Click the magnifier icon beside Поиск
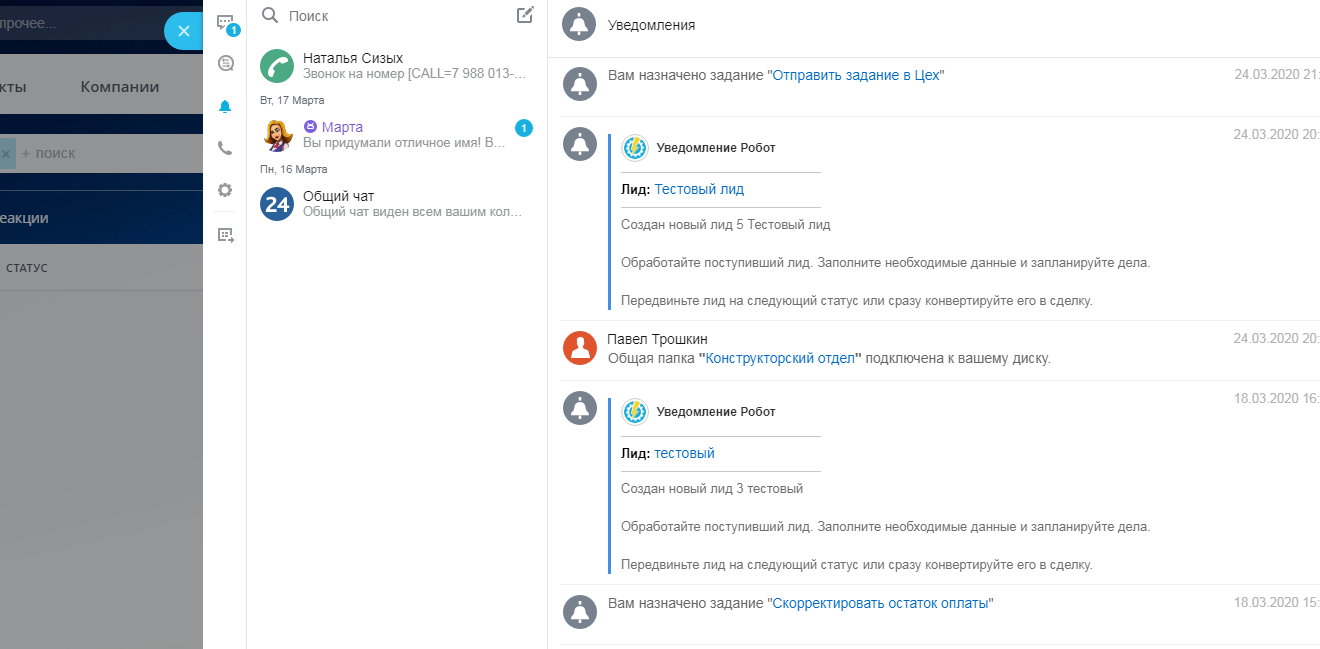The image size is (1320, 649). click(269, 15)
